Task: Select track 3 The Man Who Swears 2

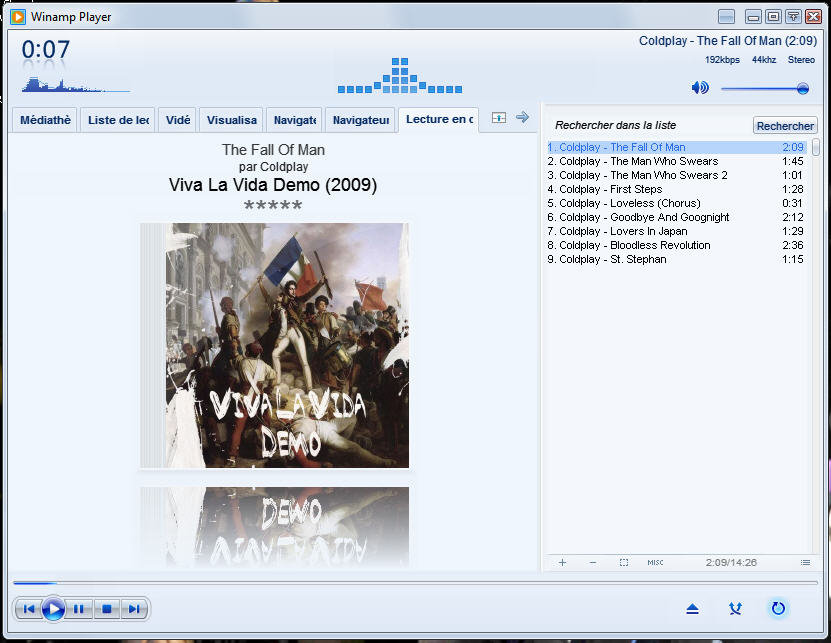Action: (x=676, y=175)
